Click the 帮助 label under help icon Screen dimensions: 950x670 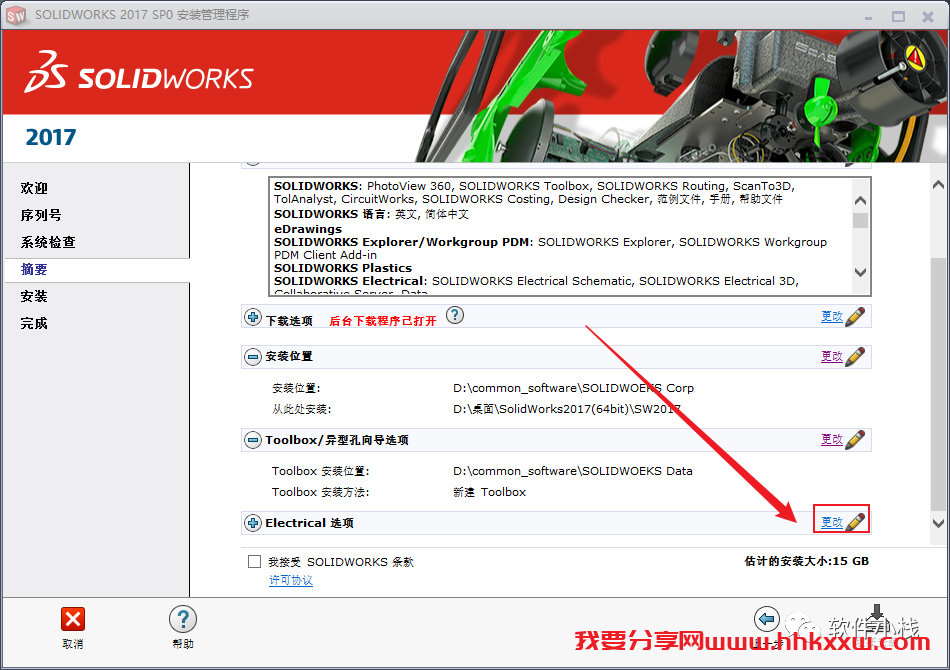[x=182, y=644]
